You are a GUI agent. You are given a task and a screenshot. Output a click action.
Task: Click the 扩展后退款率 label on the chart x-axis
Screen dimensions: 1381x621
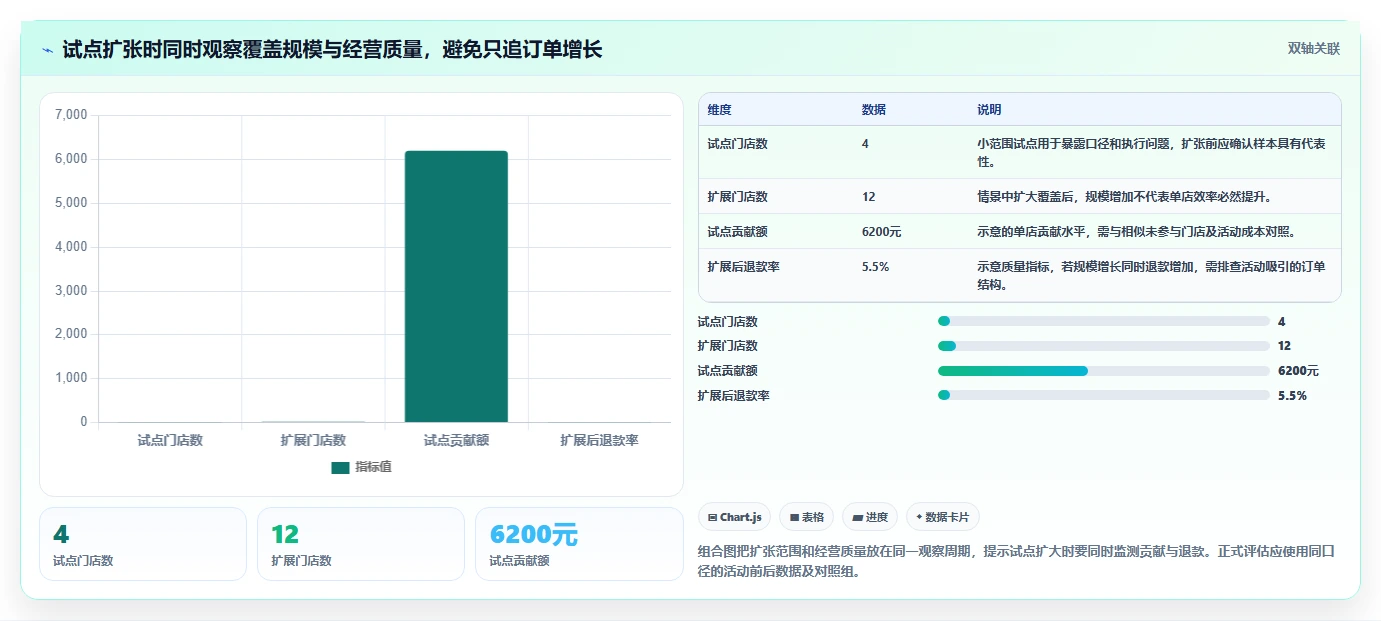(x=599, y=440)
